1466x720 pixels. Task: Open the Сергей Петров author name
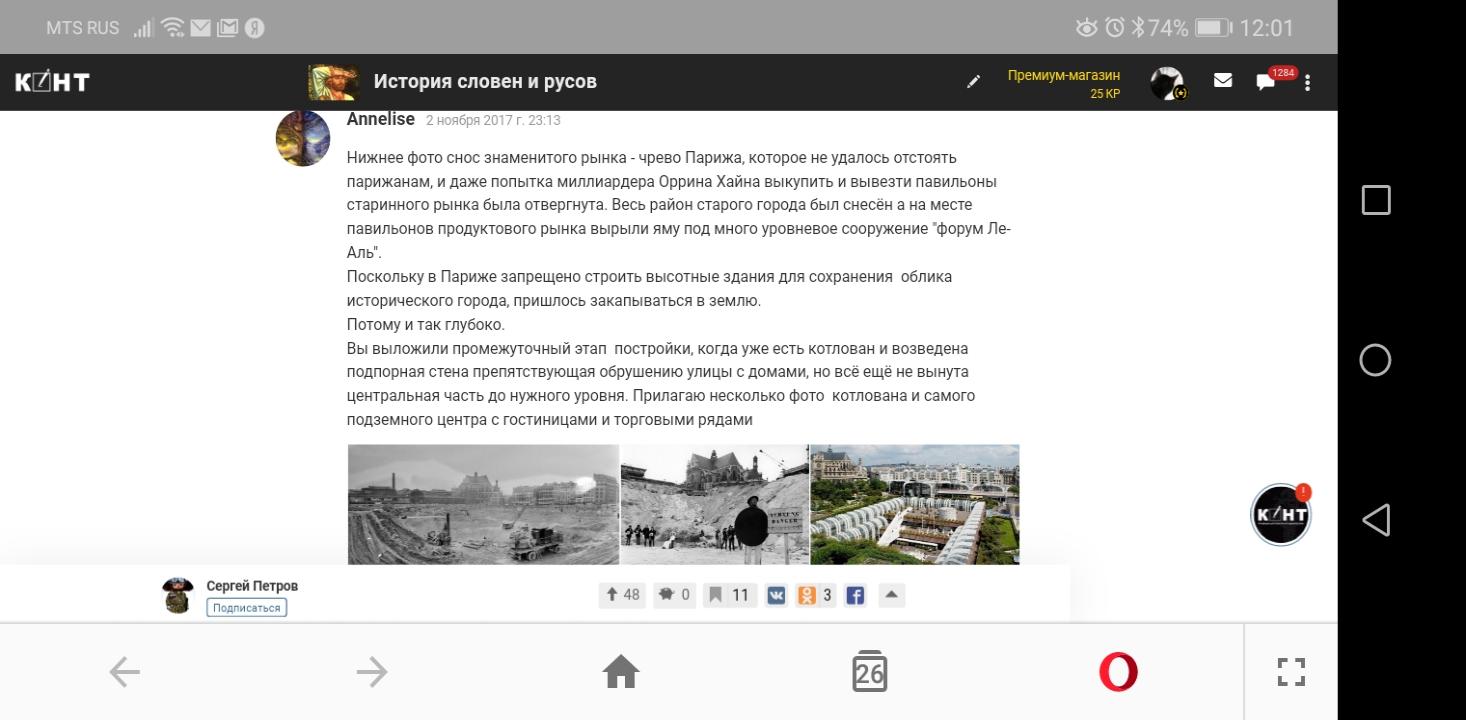pyautogui.click(x=252, y=586)
